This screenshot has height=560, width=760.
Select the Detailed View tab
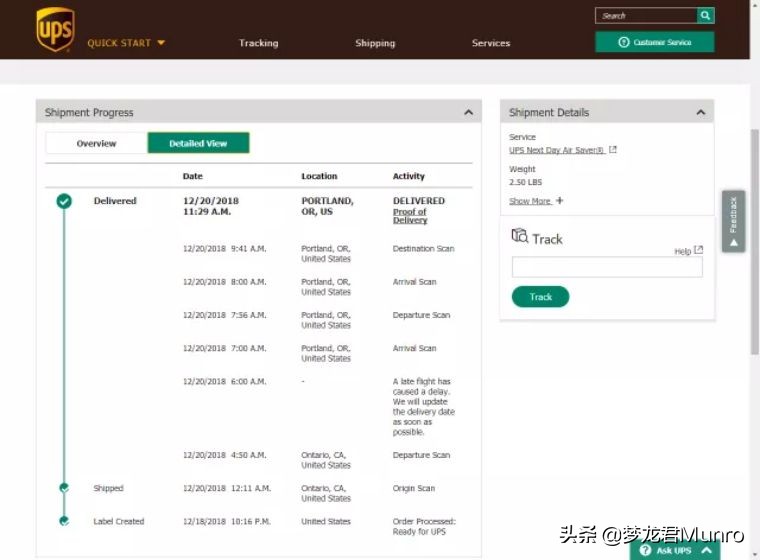(198, 143)
